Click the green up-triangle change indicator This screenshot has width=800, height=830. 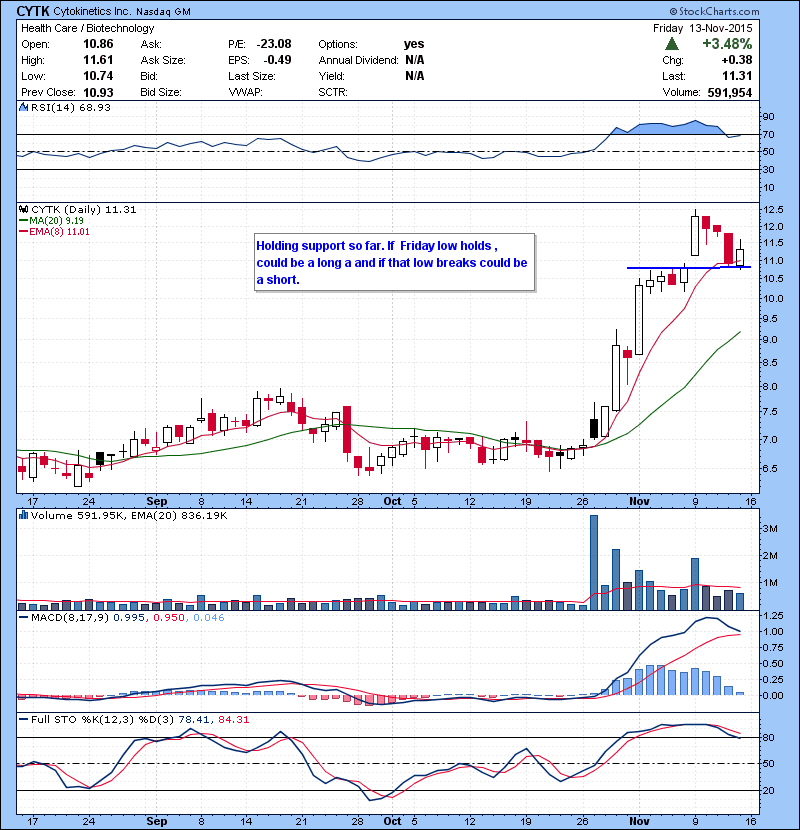click(x=672, y=43)
